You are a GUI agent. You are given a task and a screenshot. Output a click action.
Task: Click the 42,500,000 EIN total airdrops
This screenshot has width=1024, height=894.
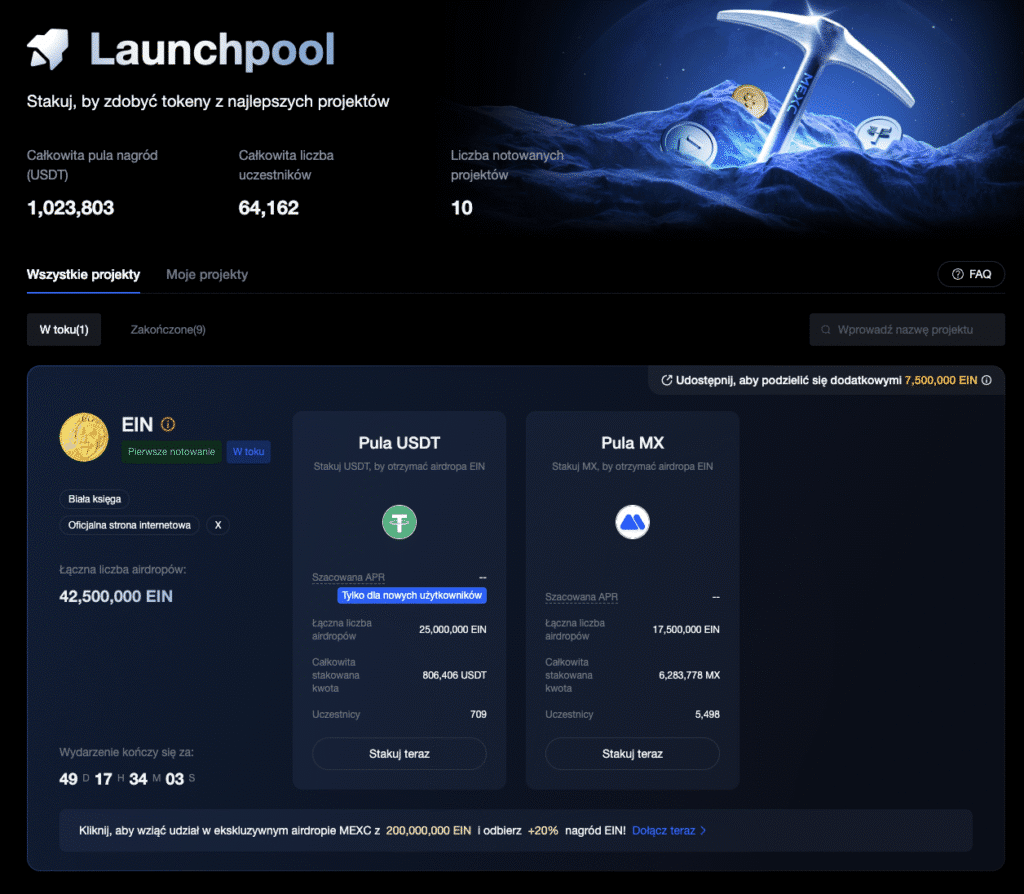tap(116, 596)
